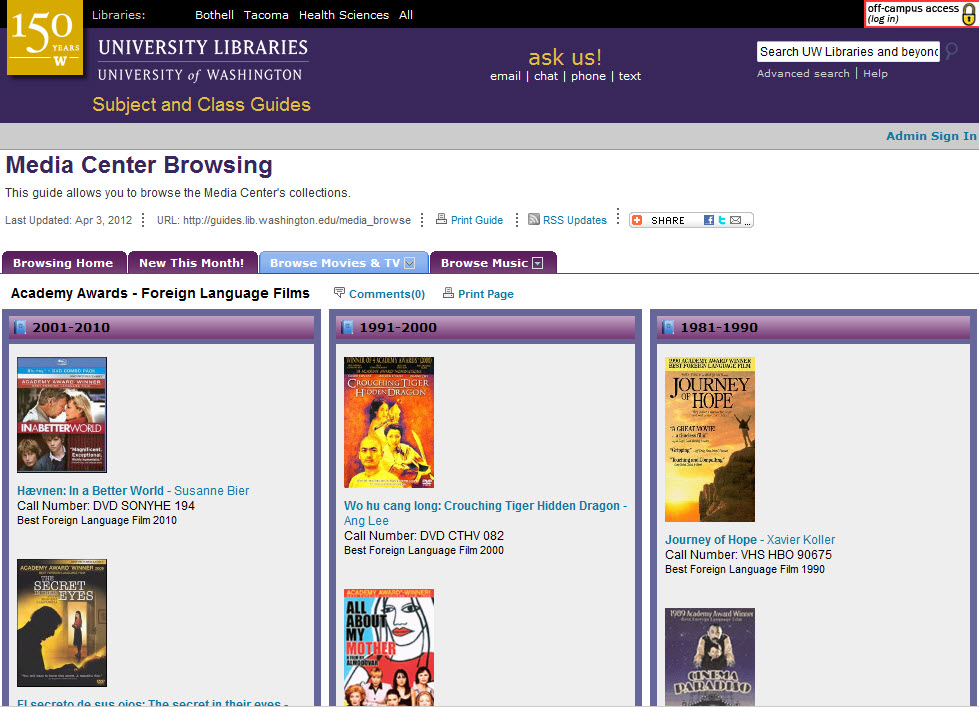Click the 150 Years UW logo
Image resolution: width=979 pixels, height=707 pixels.
point(45,38)
